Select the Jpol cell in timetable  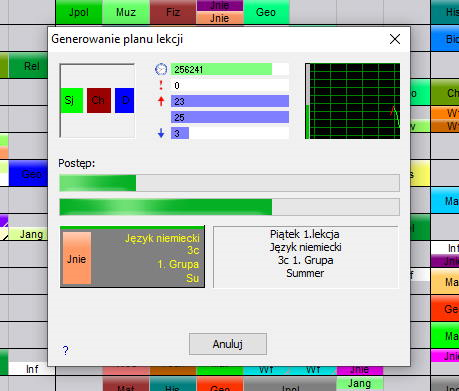(x=79, y=12)
